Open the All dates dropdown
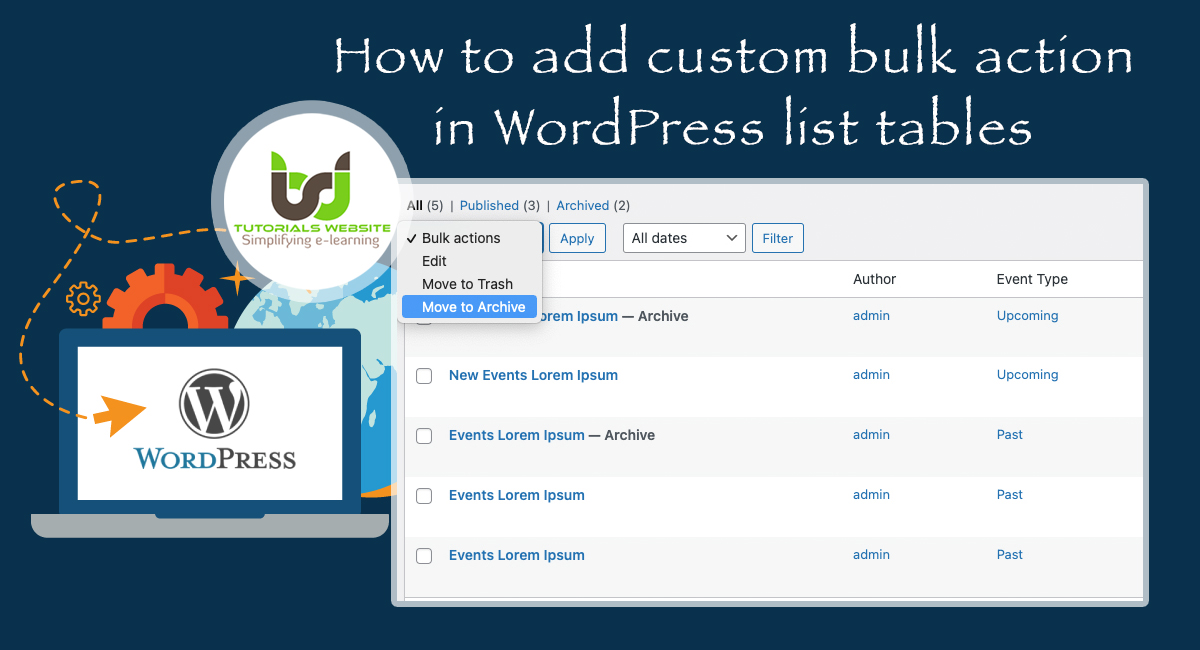1200x650 pixels. click(x=684, y=238)
